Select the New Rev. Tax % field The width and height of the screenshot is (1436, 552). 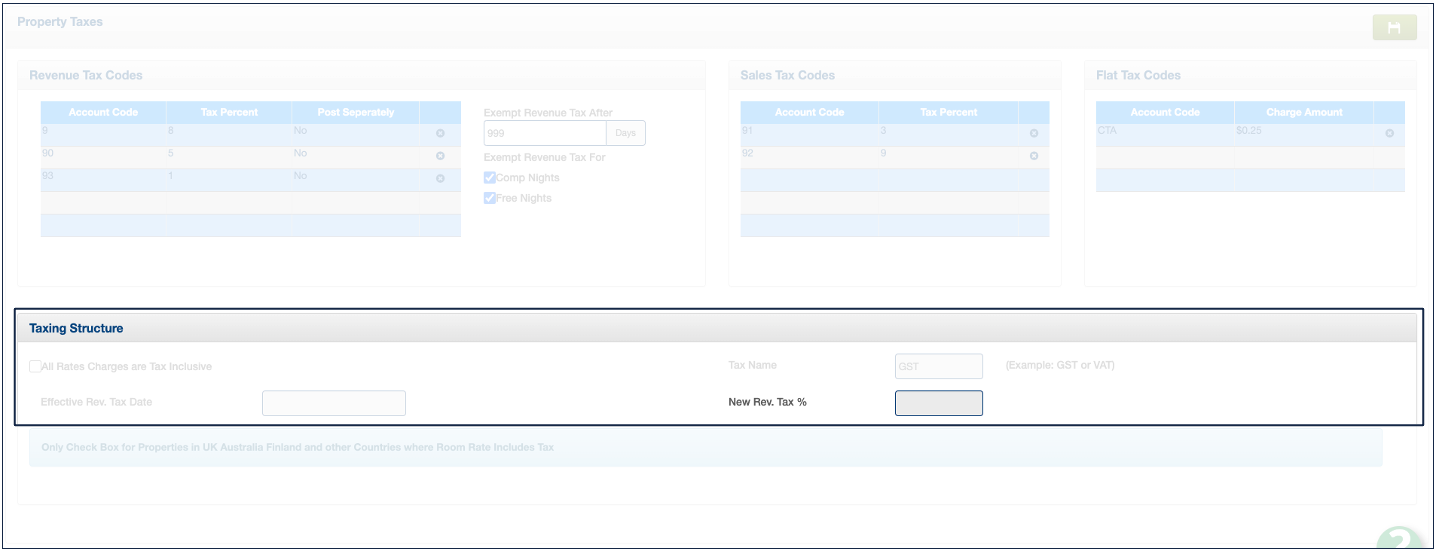click(x=938, y=403)
